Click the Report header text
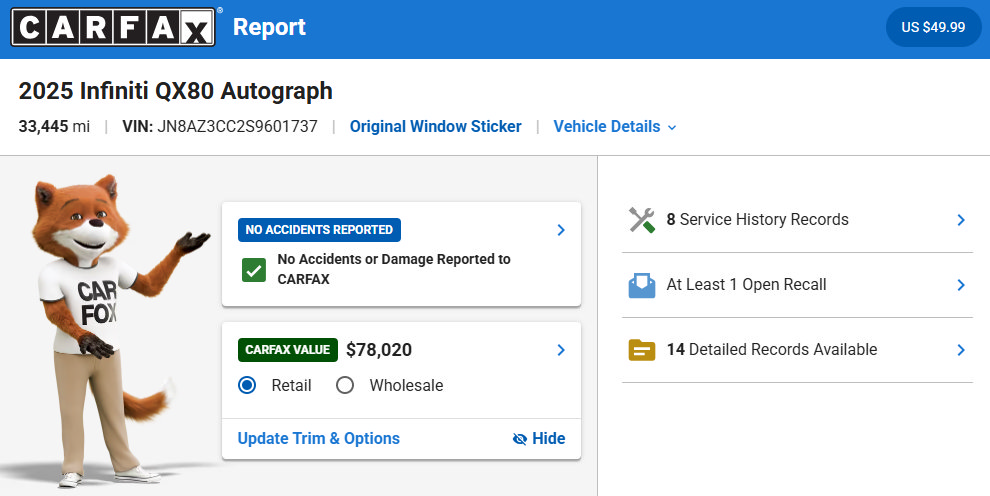 pos(269,27)
